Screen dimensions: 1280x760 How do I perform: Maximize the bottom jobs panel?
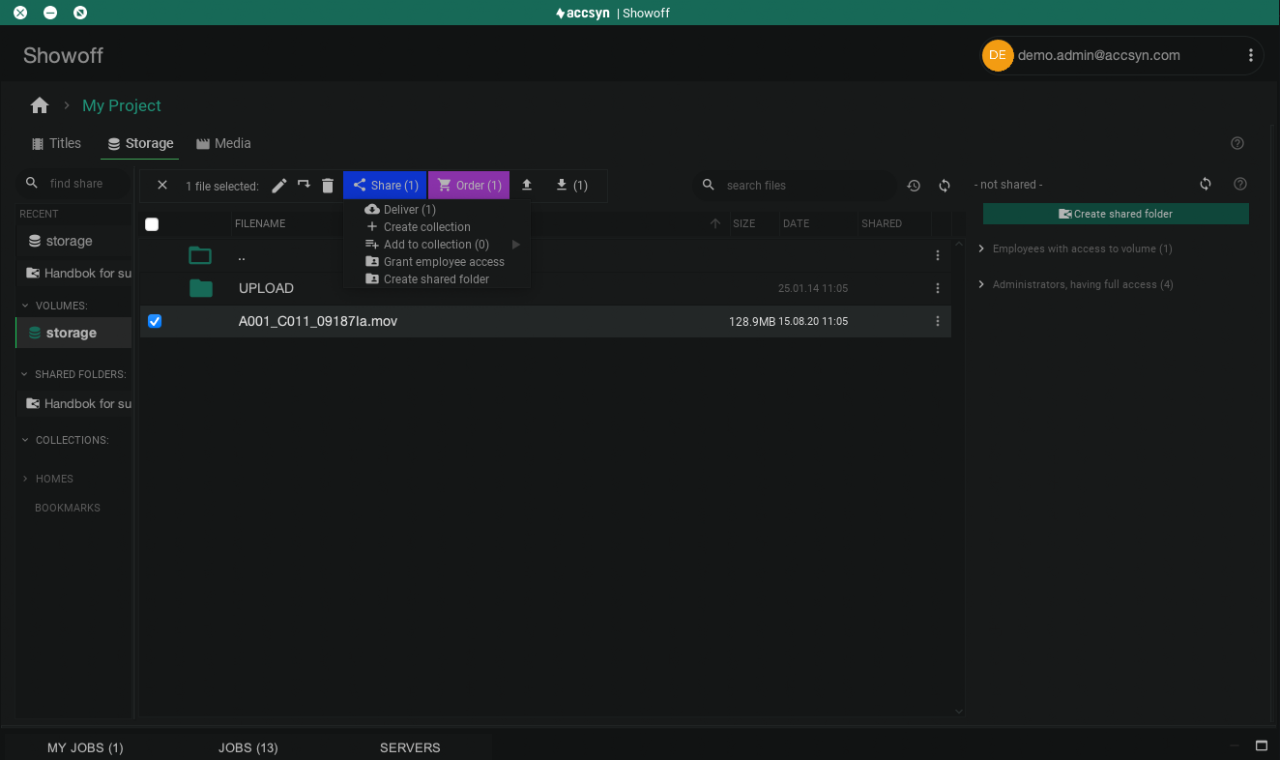tap(1261, 746)
